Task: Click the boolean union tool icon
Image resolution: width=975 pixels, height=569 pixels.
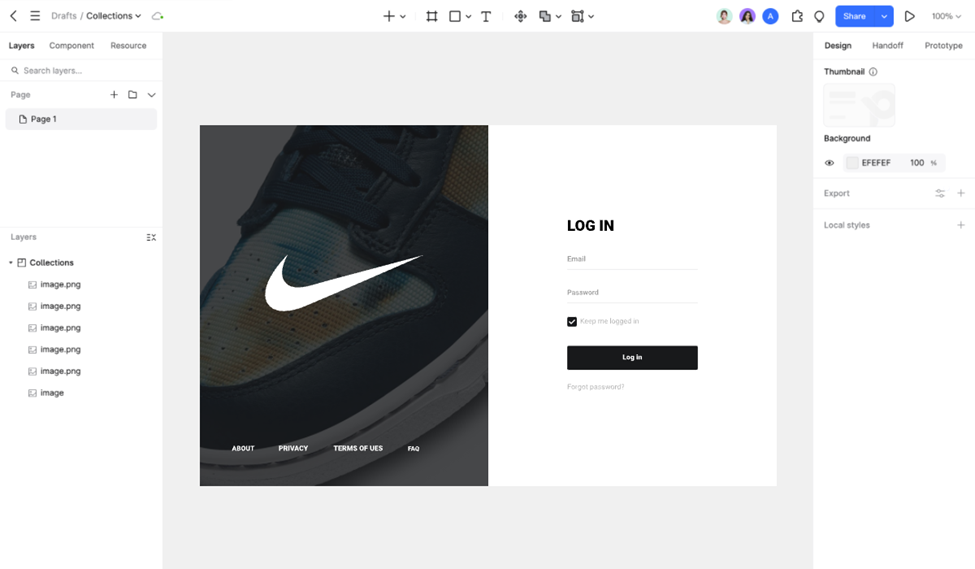Action: point(545,16)
